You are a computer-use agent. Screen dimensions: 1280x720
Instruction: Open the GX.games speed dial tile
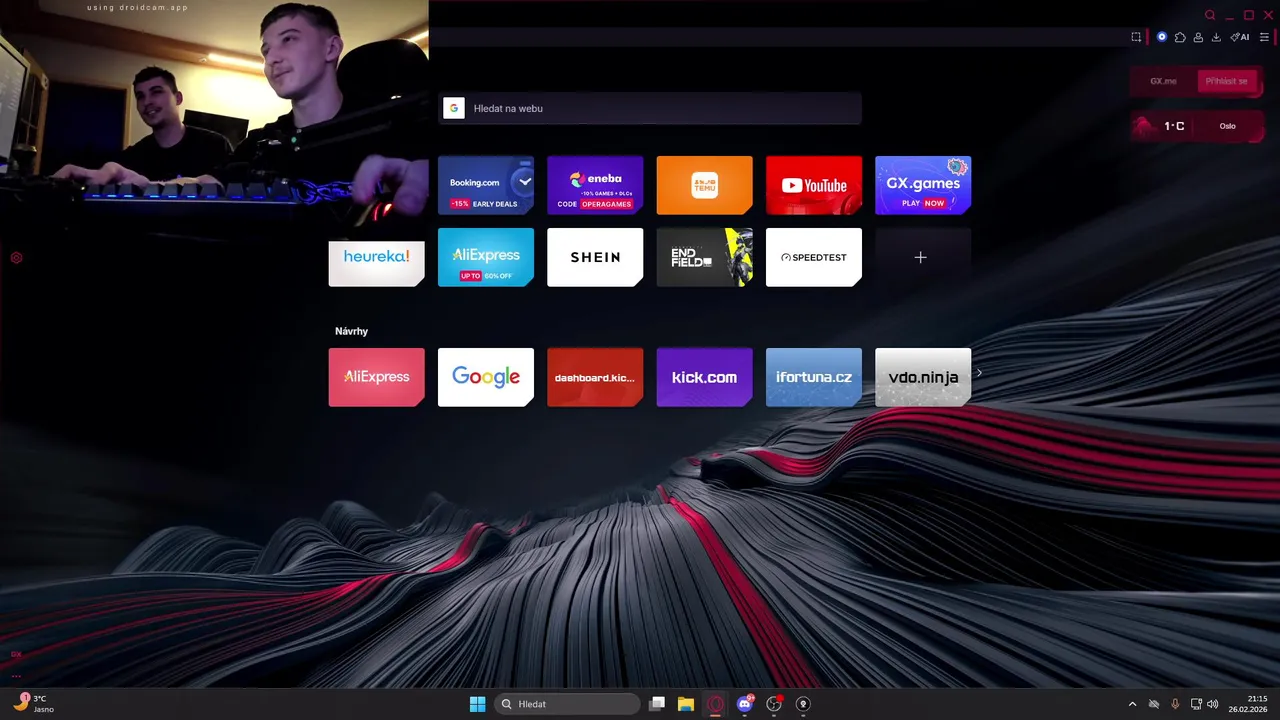click(923, 185)
